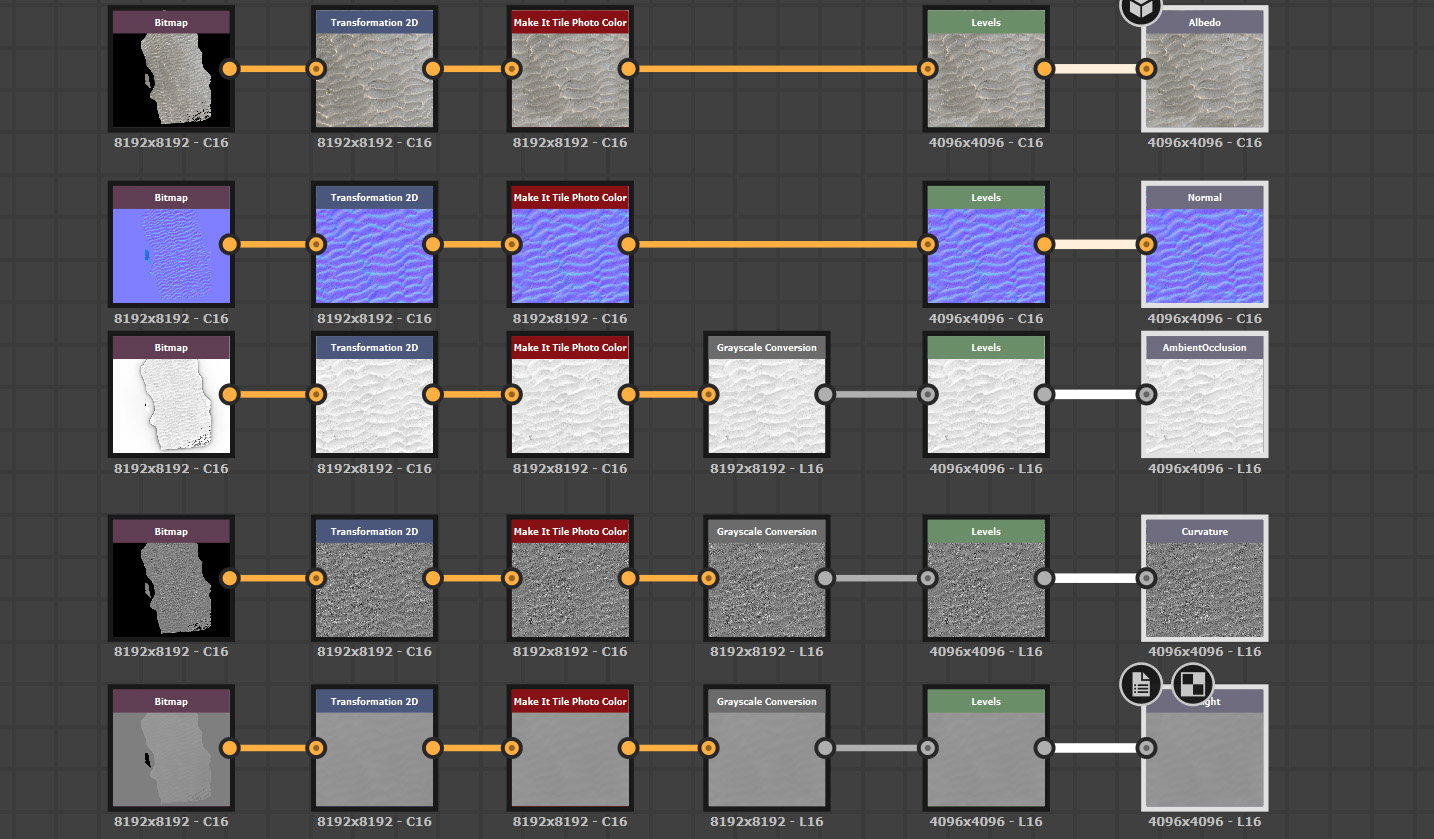Select the Normal output node thumbnail
This screenshot has width=1434, height=839.
tap(1204, 255)
